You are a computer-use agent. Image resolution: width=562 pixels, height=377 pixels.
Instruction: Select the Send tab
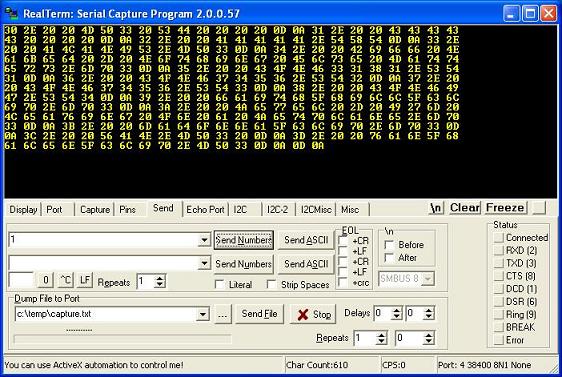pyautogui.click(x=163, y=208)
